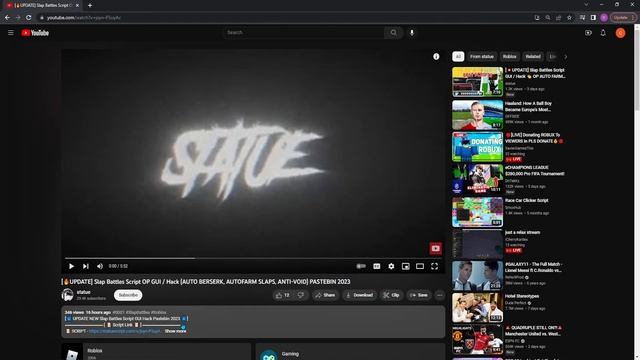Toggle theater mode
The width and height of the screenshot is (640, 360).
tap(420, 266)
